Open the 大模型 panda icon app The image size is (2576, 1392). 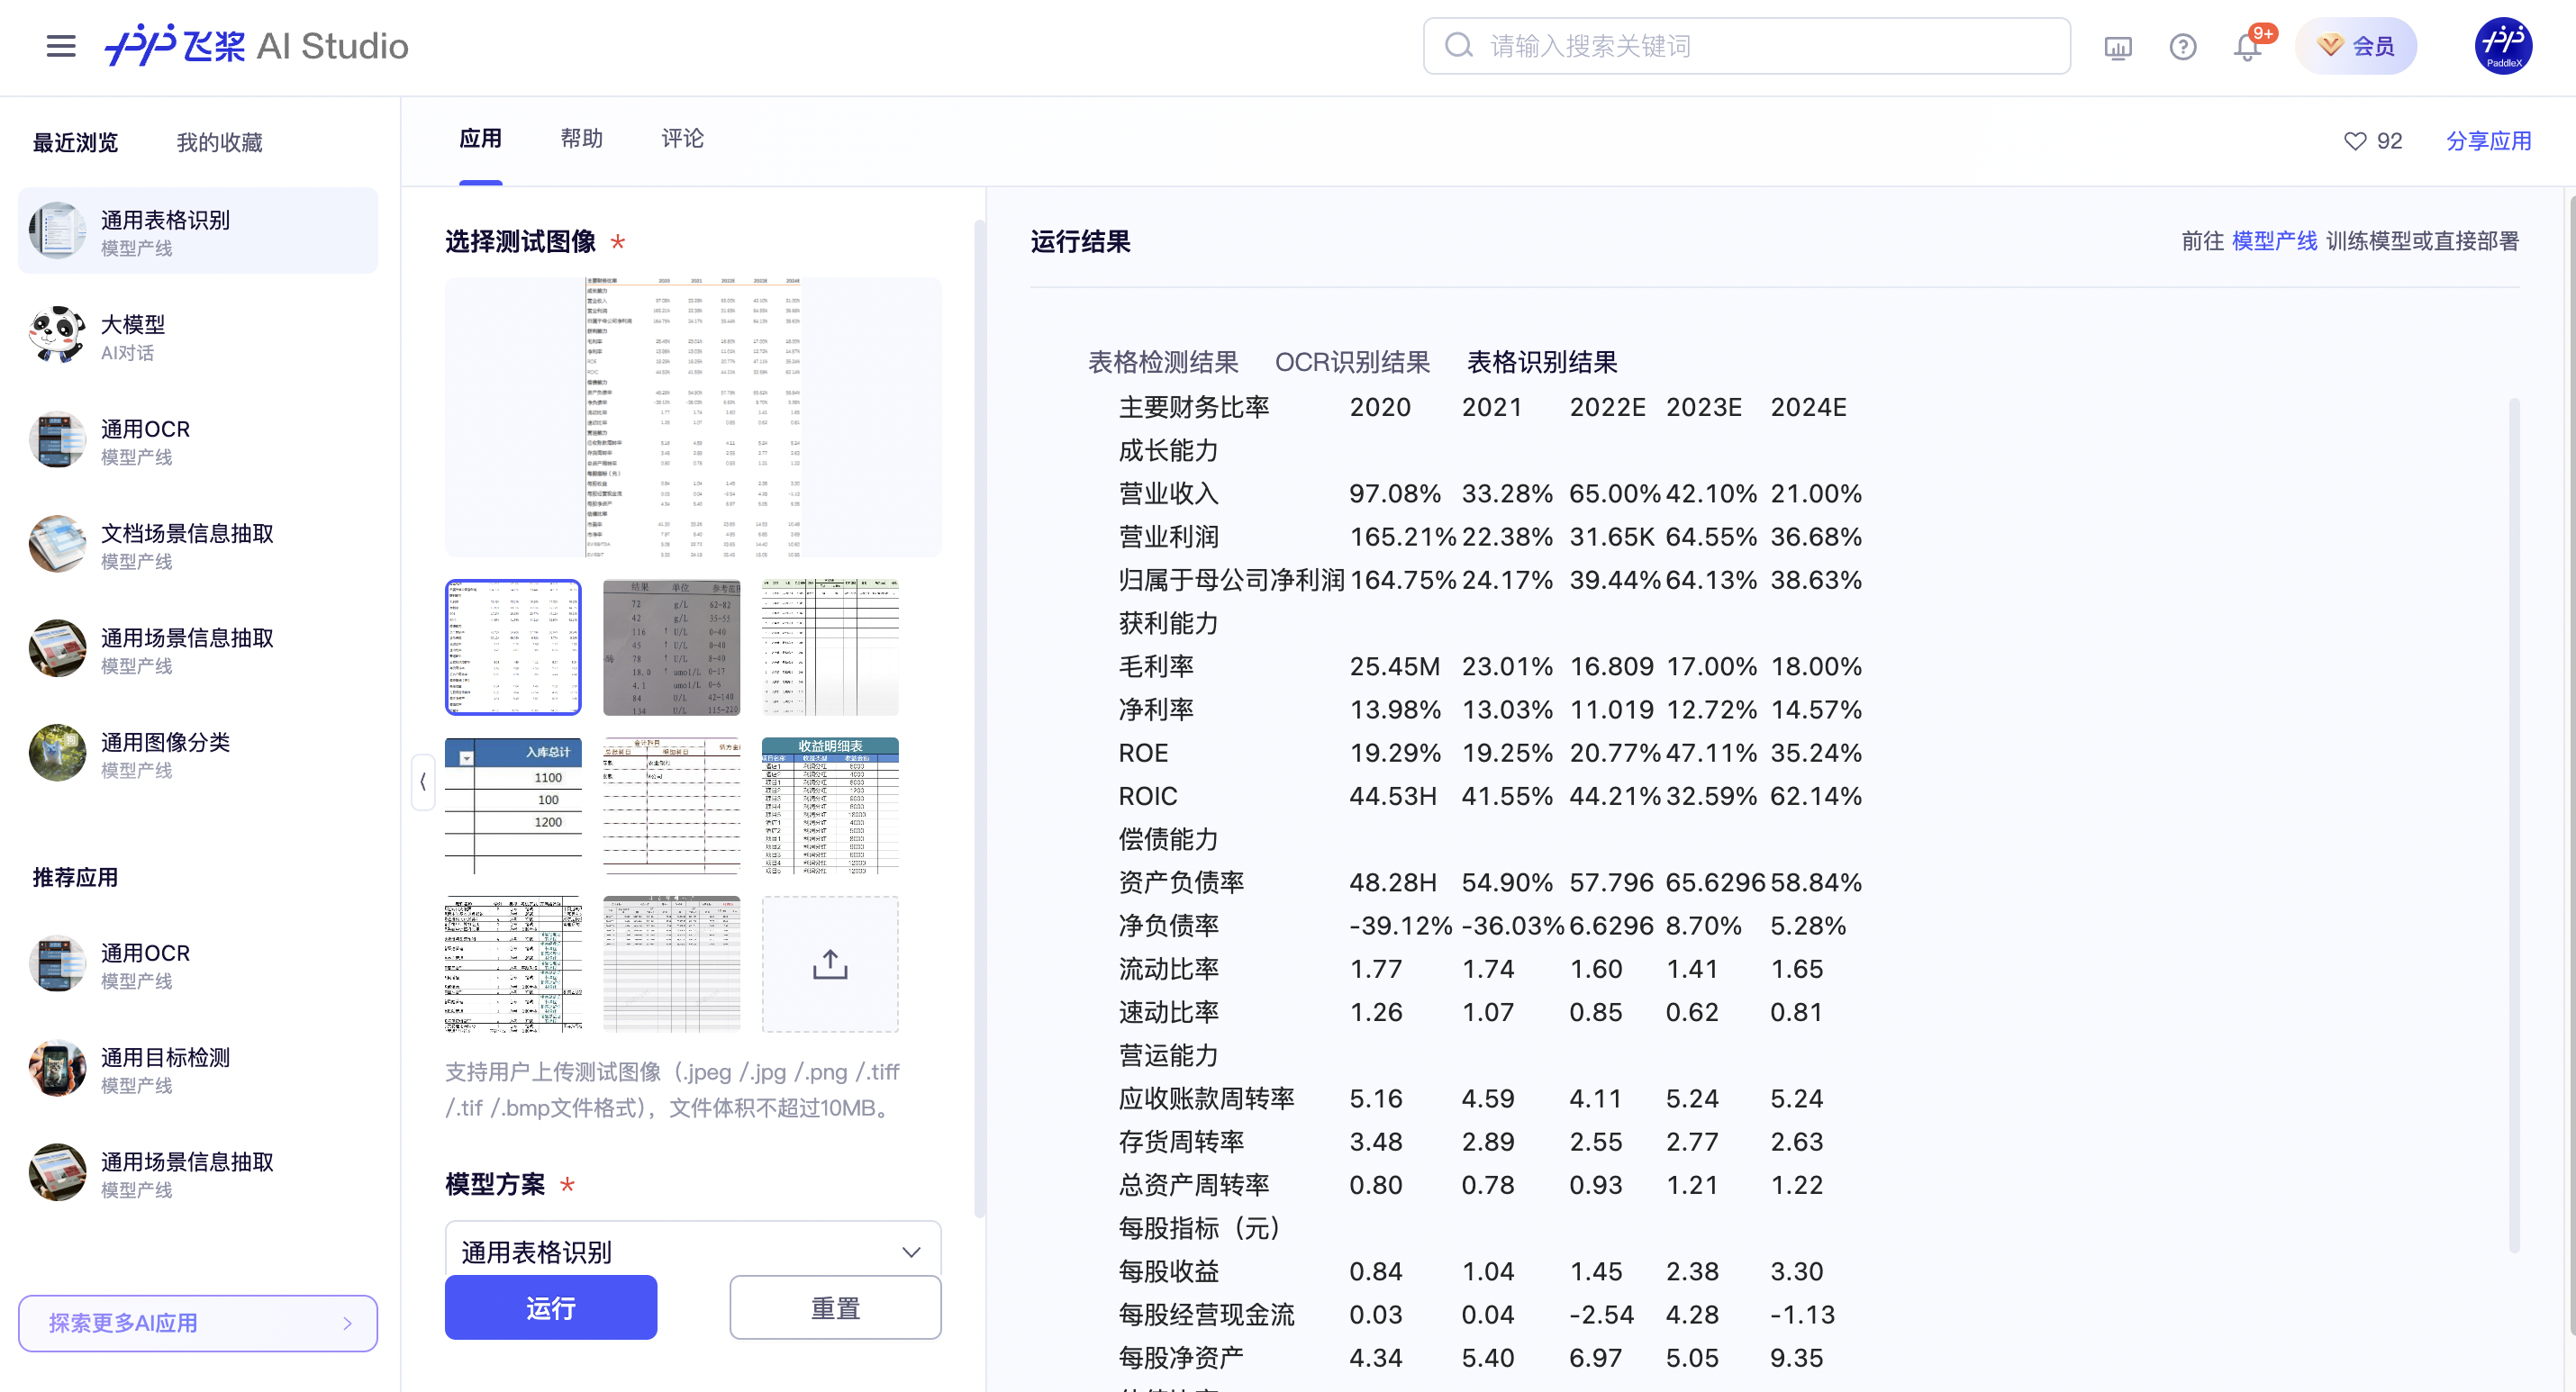(57, 336)
